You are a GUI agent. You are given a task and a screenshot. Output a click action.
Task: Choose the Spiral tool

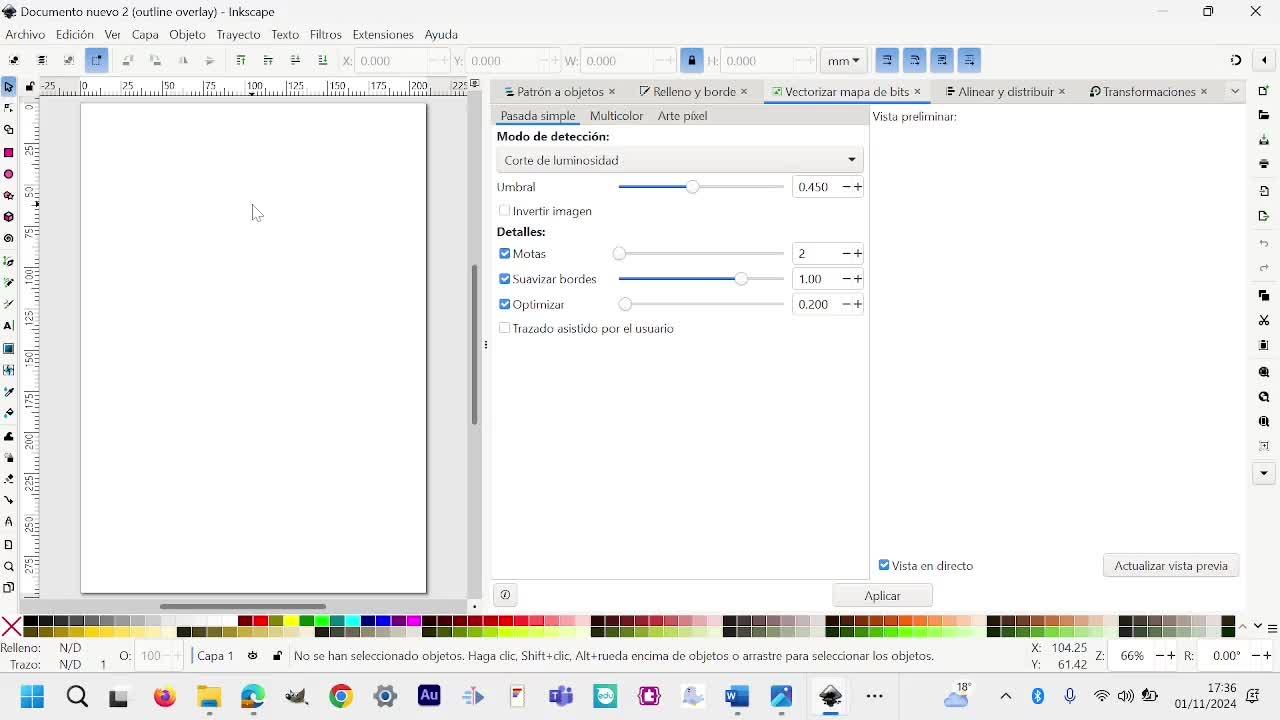tap(9, 239)
